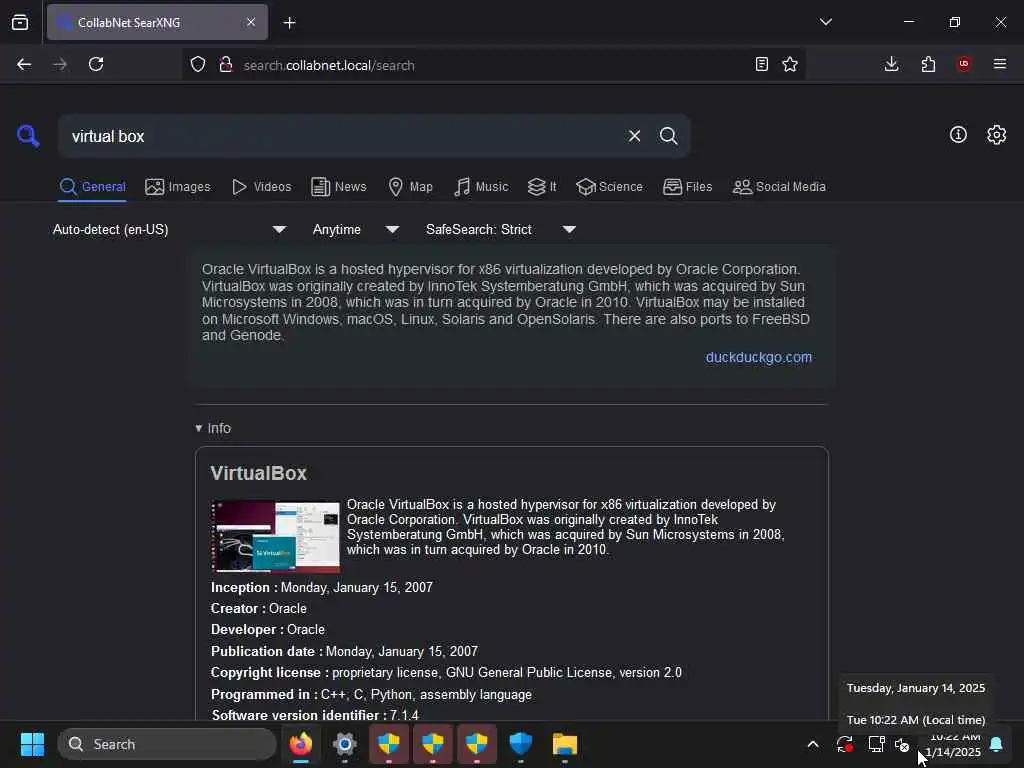Collapse the Info section
The height and width of the screenshot is (768, 1024).
pos(213,428)
